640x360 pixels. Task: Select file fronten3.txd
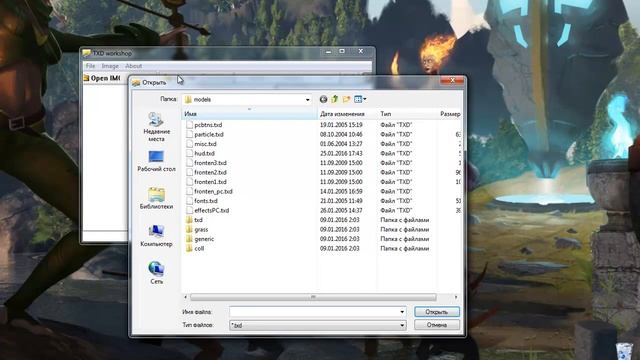[210, 163]
